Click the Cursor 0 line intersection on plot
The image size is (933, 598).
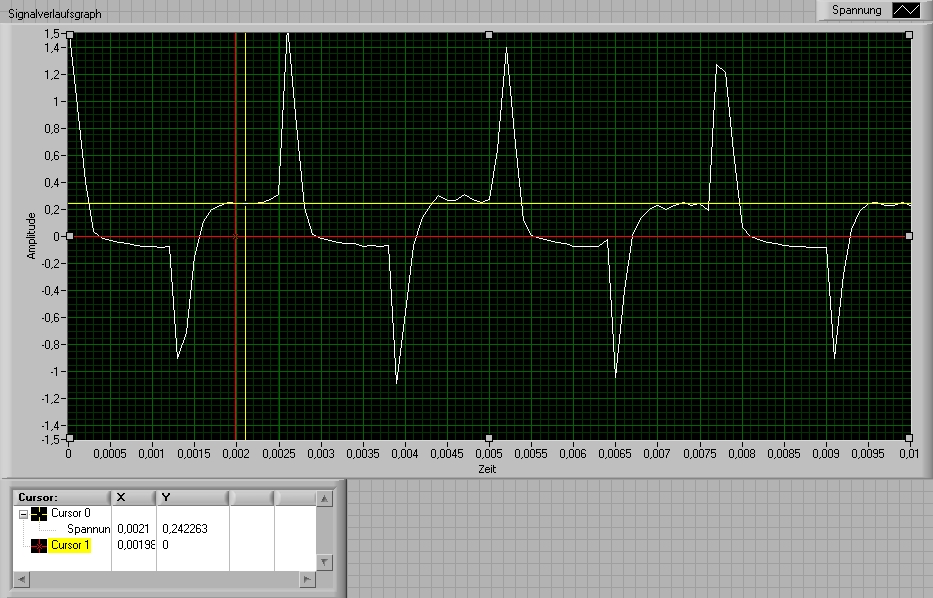[x=245, y=204]
